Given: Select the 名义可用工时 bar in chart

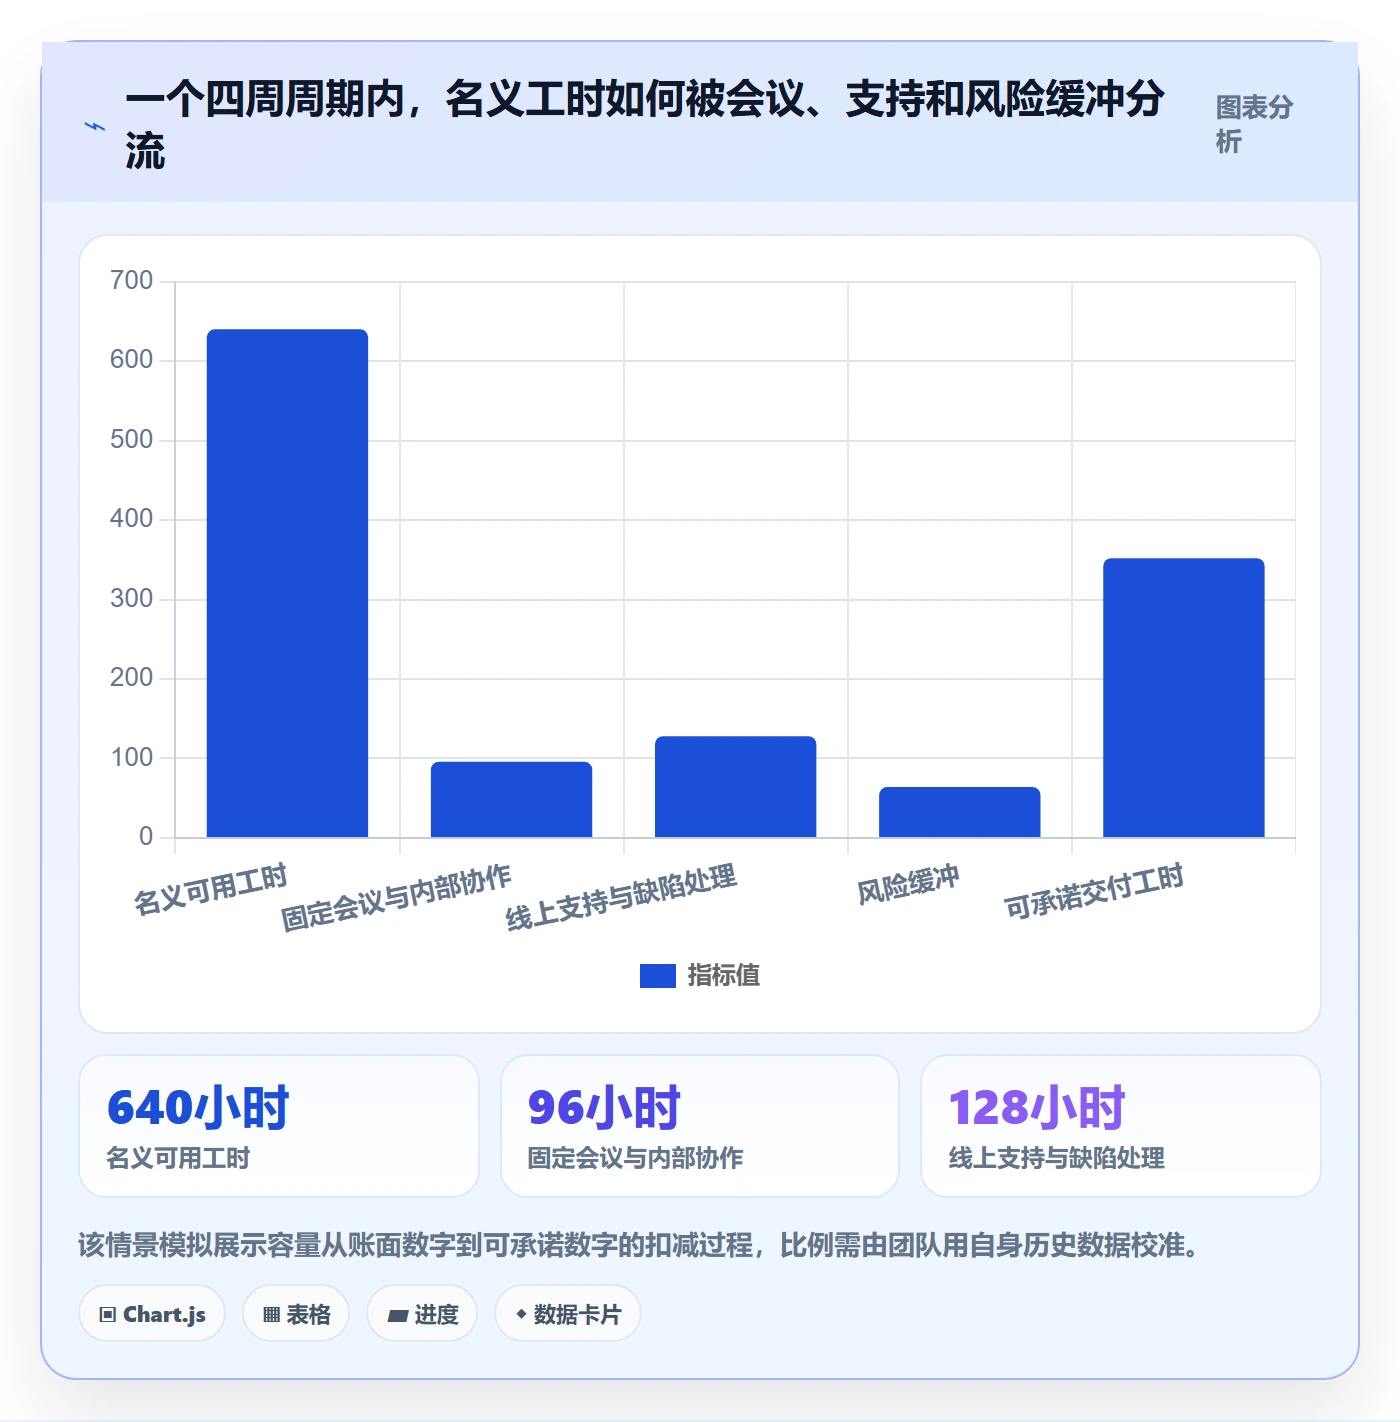Looking at the screenshot, I should 287,583.
